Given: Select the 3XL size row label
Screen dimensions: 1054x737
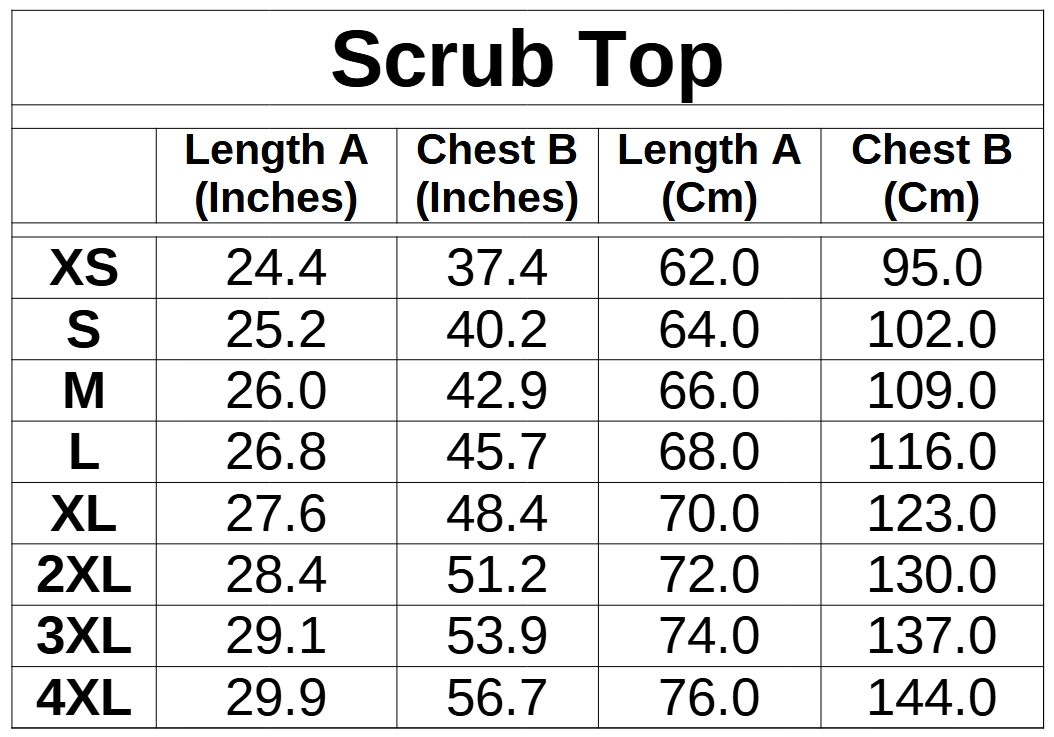Looking at the screenshot, I should coord(84,637).
